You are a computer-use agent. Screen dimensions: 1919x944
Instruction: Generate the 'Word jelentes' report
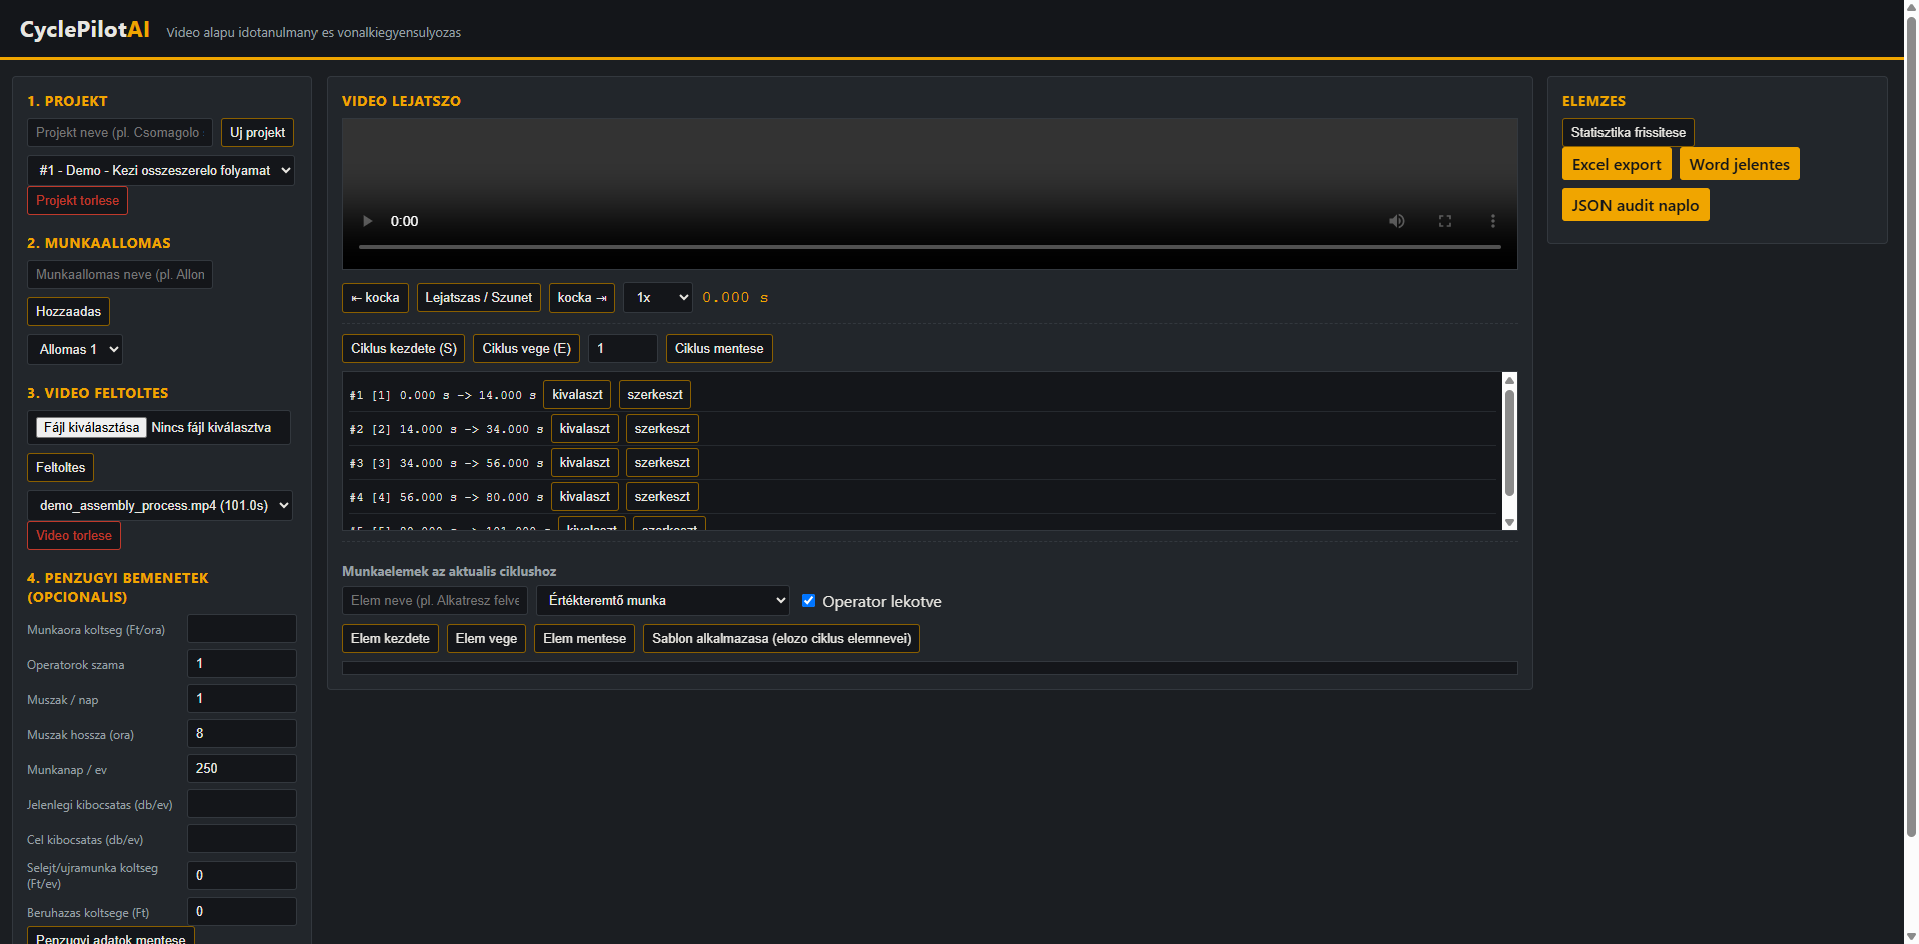tap(1740, 165)
